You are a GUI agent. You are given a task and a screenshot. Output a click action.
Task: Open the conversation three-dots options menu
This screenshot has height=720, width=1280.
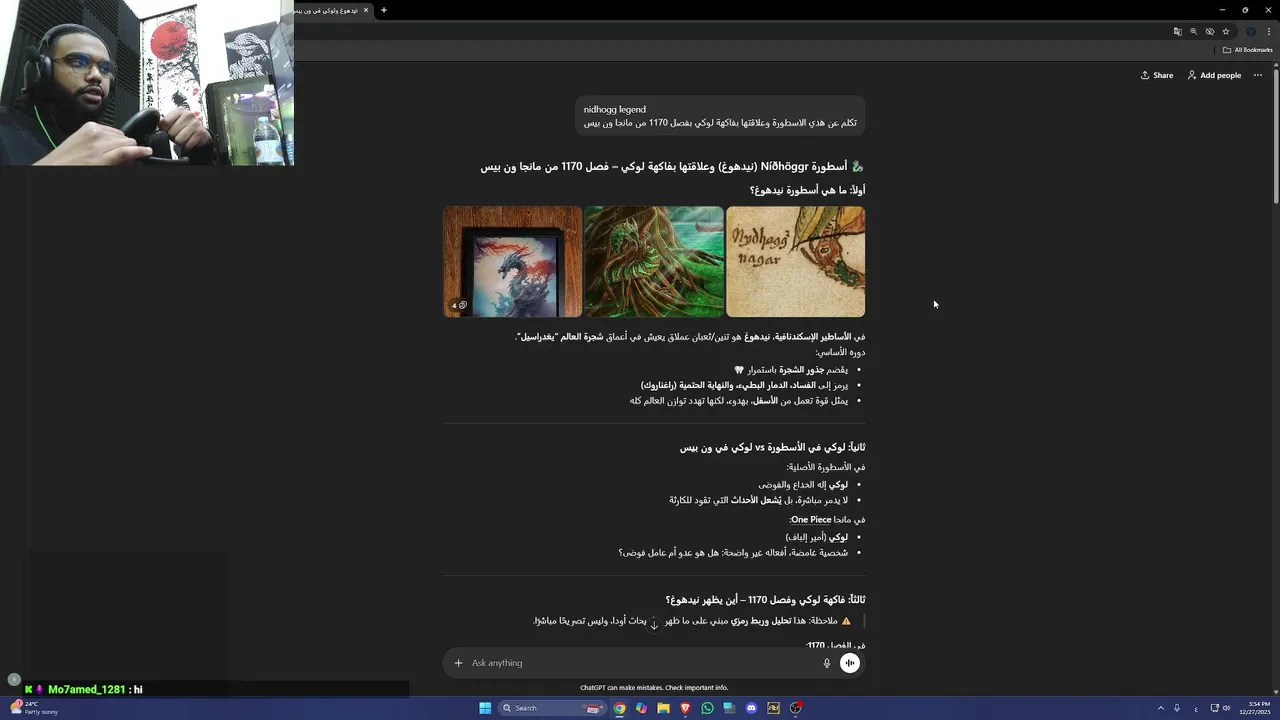point(1258,75)
